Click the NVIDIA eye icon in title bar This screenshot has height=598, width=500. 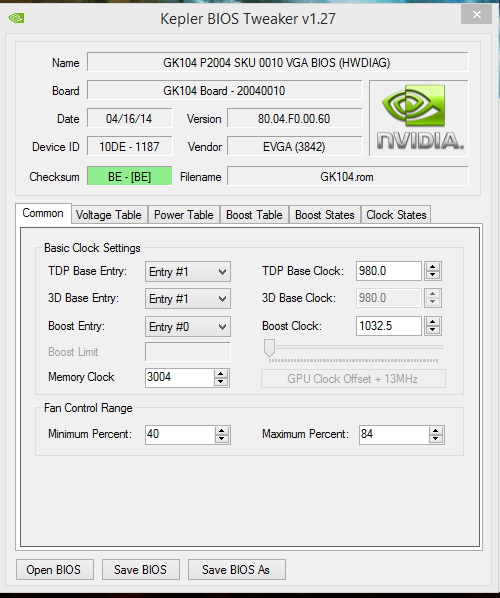point(16,18)
